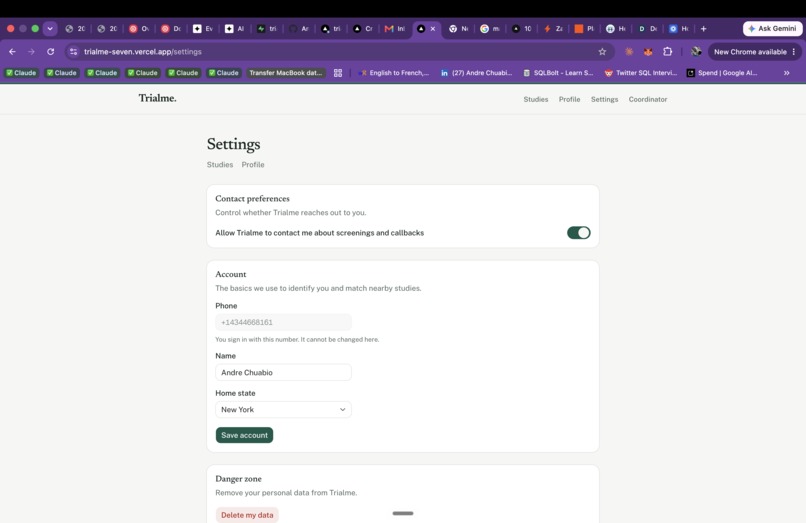Switch to the orange lightning 'Za' tab

(x=553, y=29)
